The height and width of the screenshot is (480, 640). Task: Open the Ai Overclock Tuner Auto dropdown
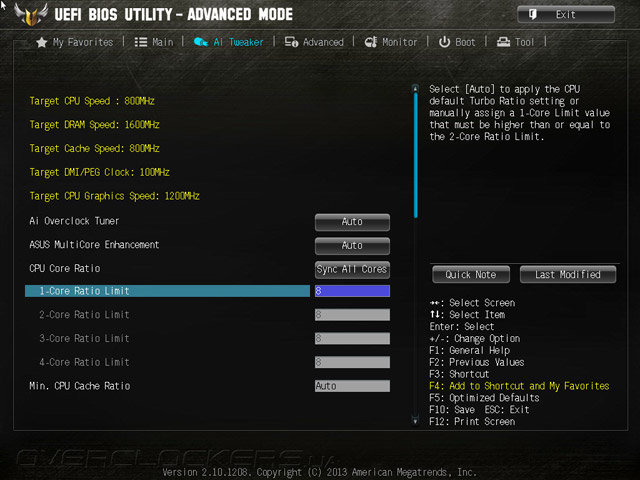coord(352,222)
